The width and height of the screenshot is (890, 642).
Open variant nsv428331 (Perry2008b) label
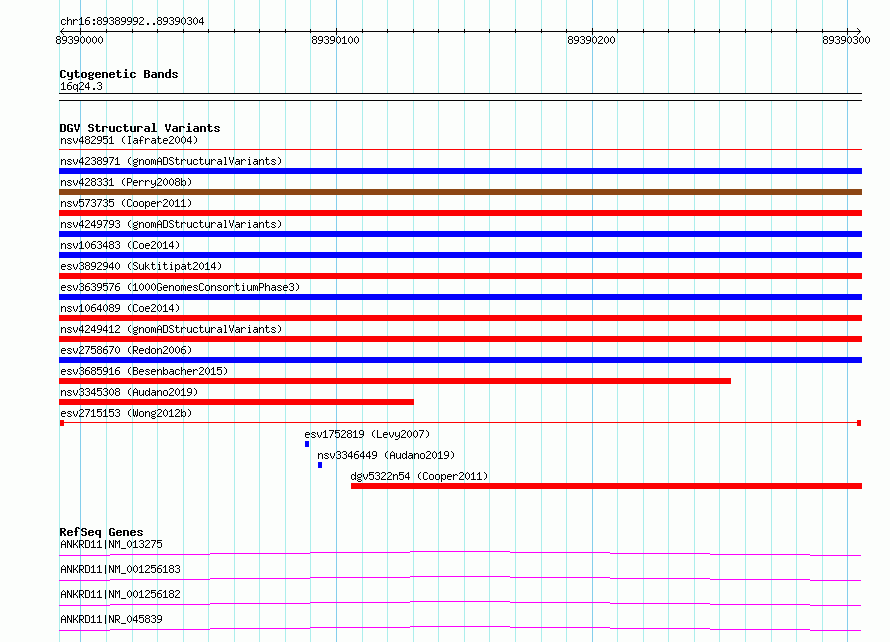click(x=126, y=182)
